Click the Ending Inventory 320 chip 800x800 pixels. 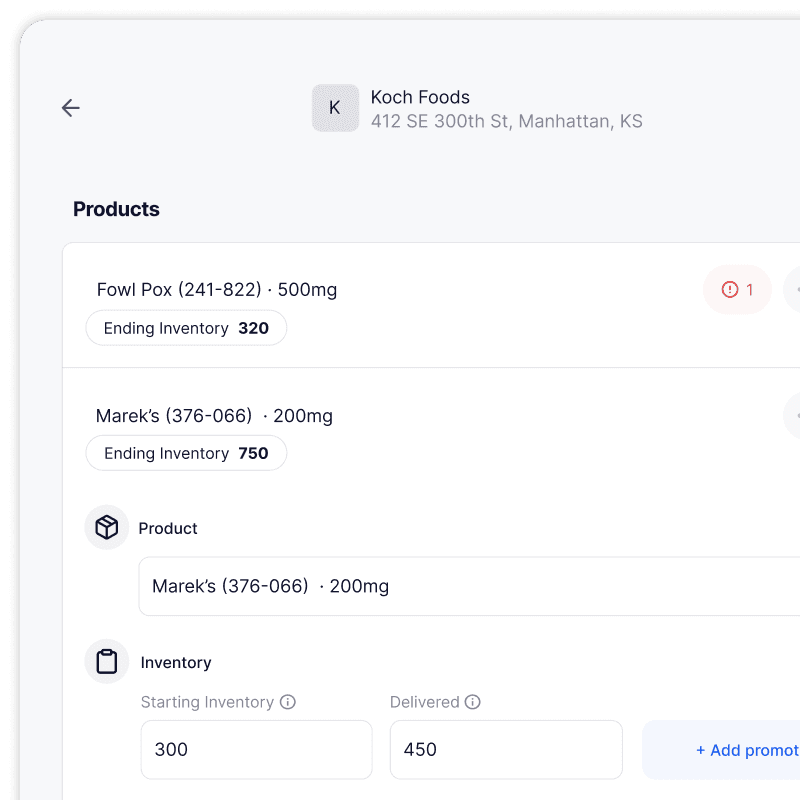pyautogui.click(x=186, y=328)
